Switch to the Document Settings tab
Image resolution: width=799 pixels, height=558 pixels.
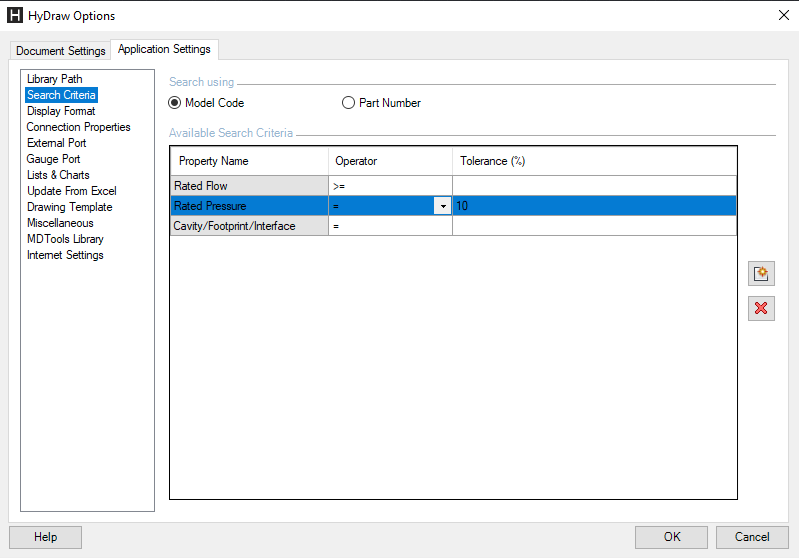point(60,51)
